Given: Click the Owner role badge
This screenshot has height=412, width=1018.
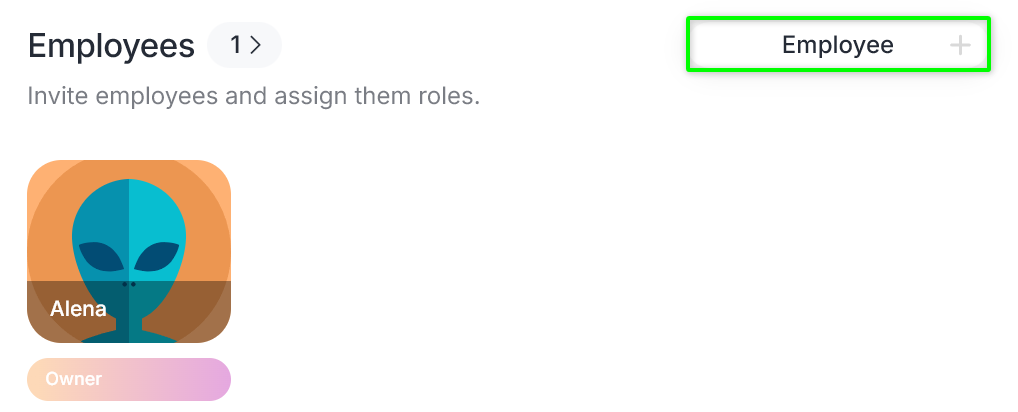Looking at the screenshot, I should tap(129, 379).
